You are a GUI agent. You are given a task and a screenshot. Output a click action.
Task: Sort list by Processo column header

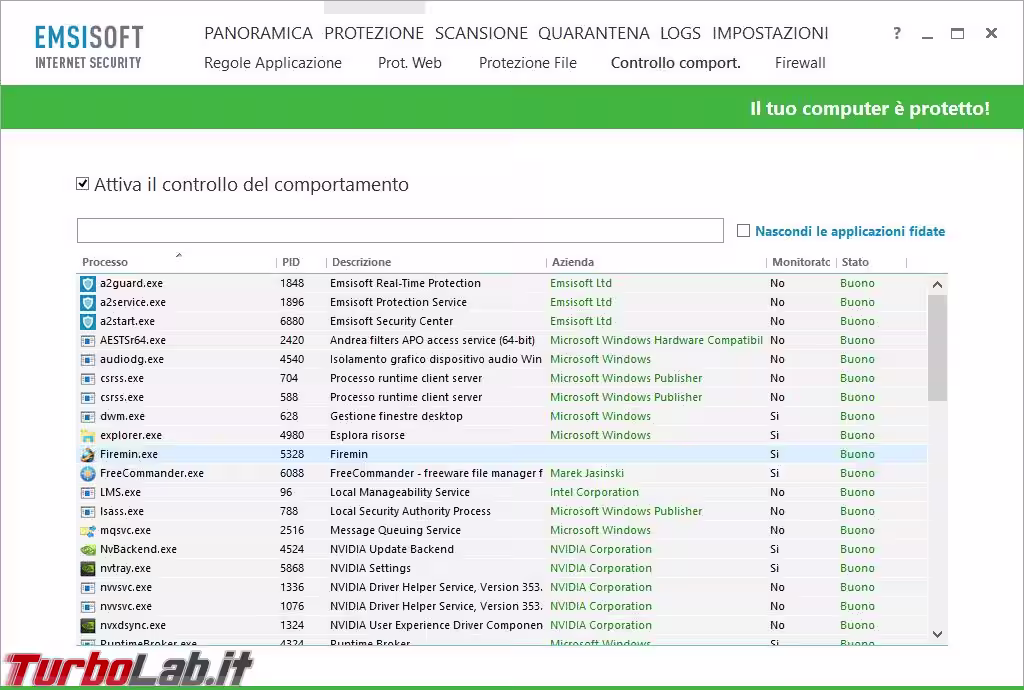click(x=105, y=262)
